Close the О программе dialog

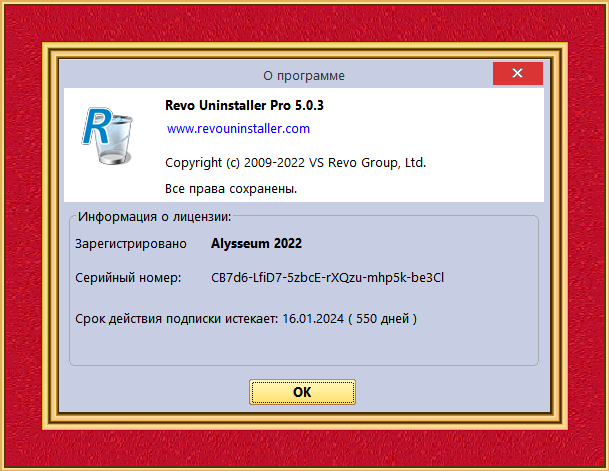(518, 73)
